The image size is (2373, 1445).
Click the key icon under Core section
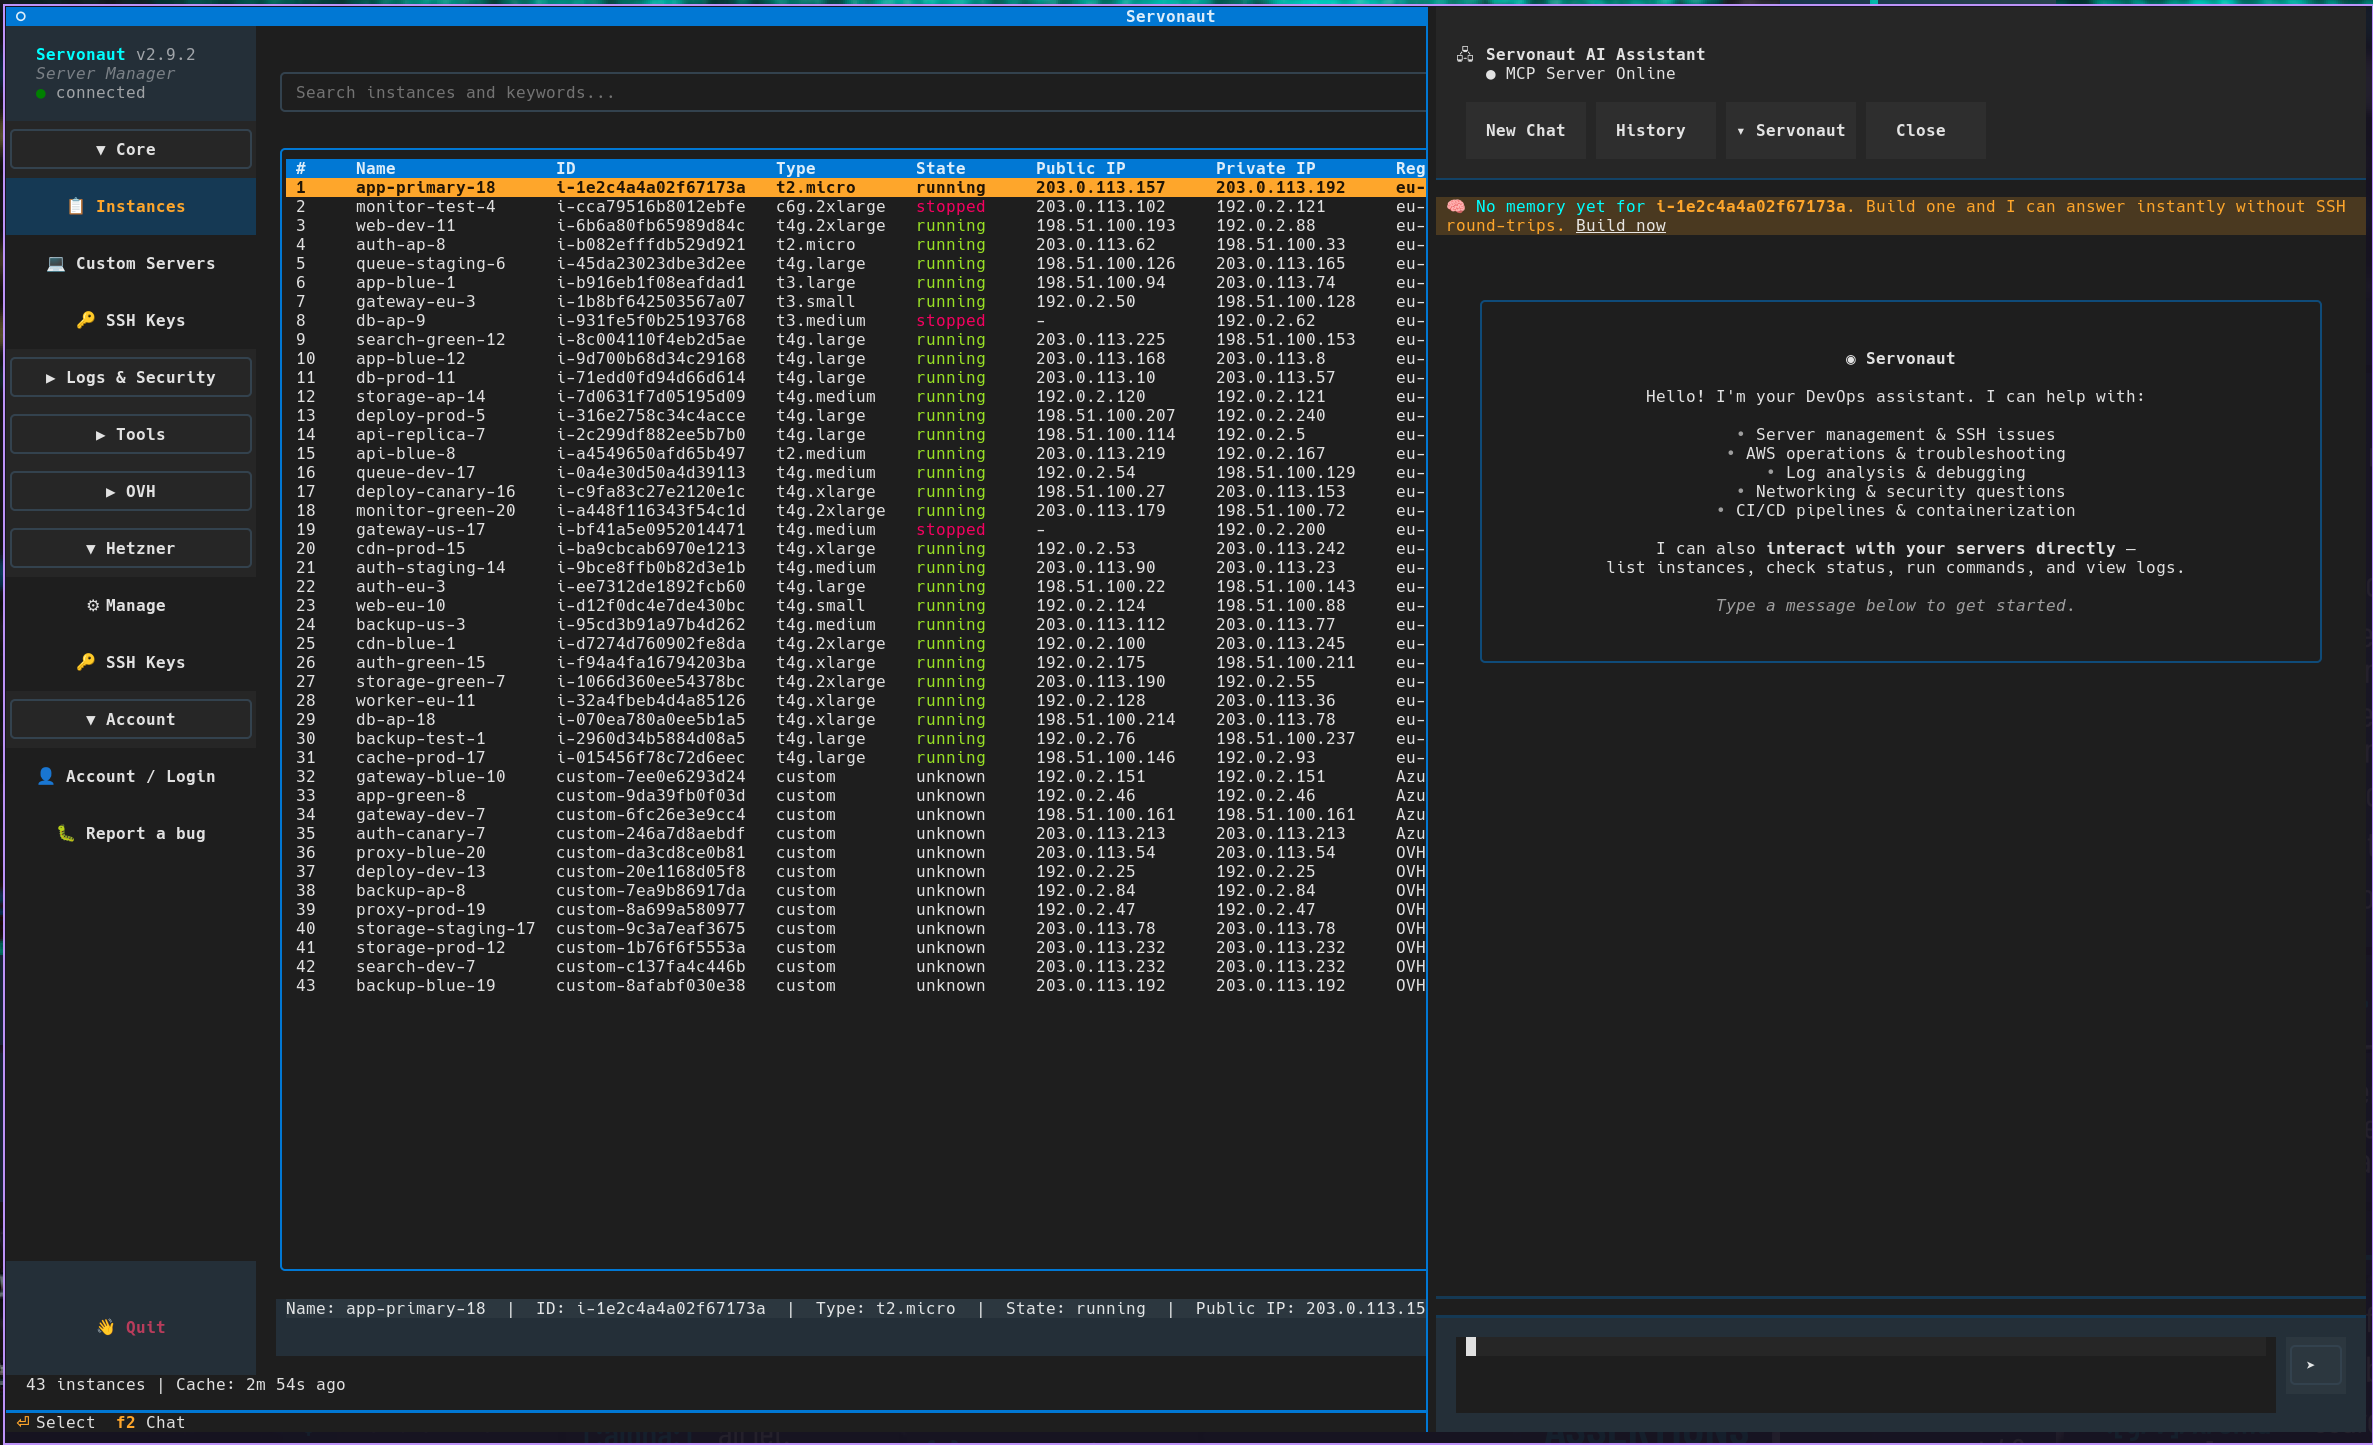(x=86, y=320)
